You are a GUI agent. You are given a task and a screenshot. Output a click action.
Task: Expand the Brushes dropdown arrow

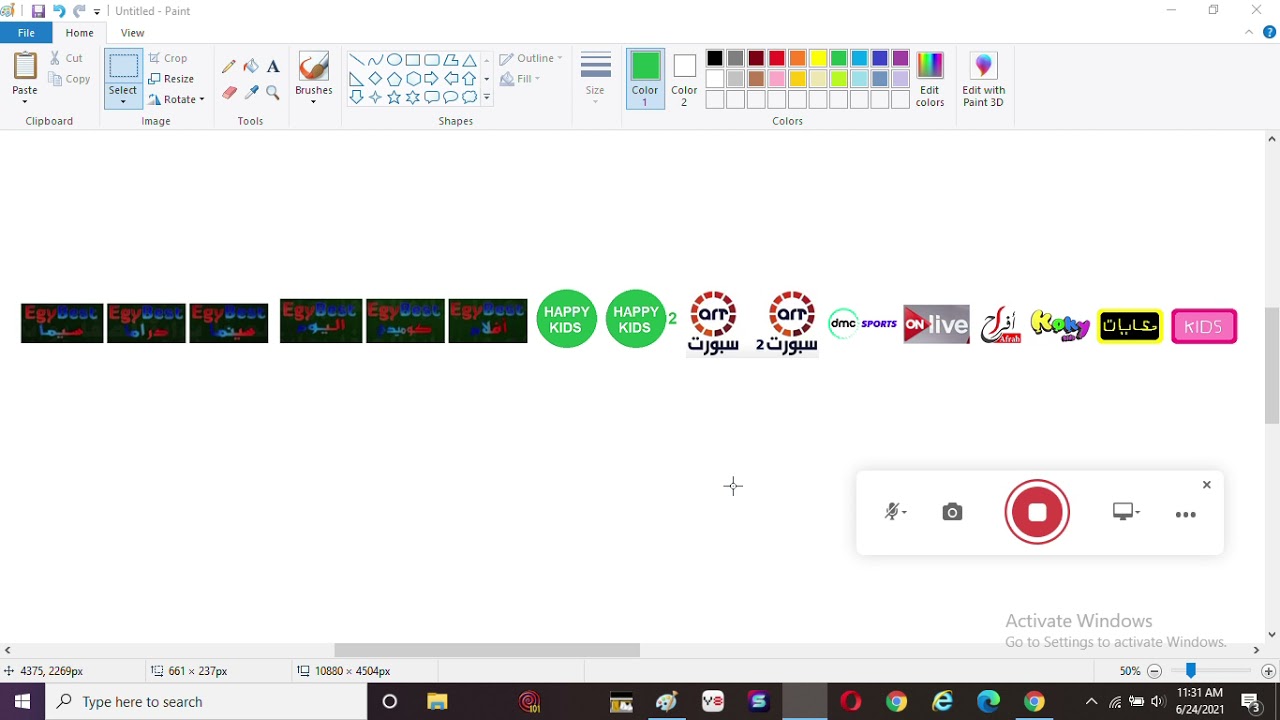pos(314,102)
